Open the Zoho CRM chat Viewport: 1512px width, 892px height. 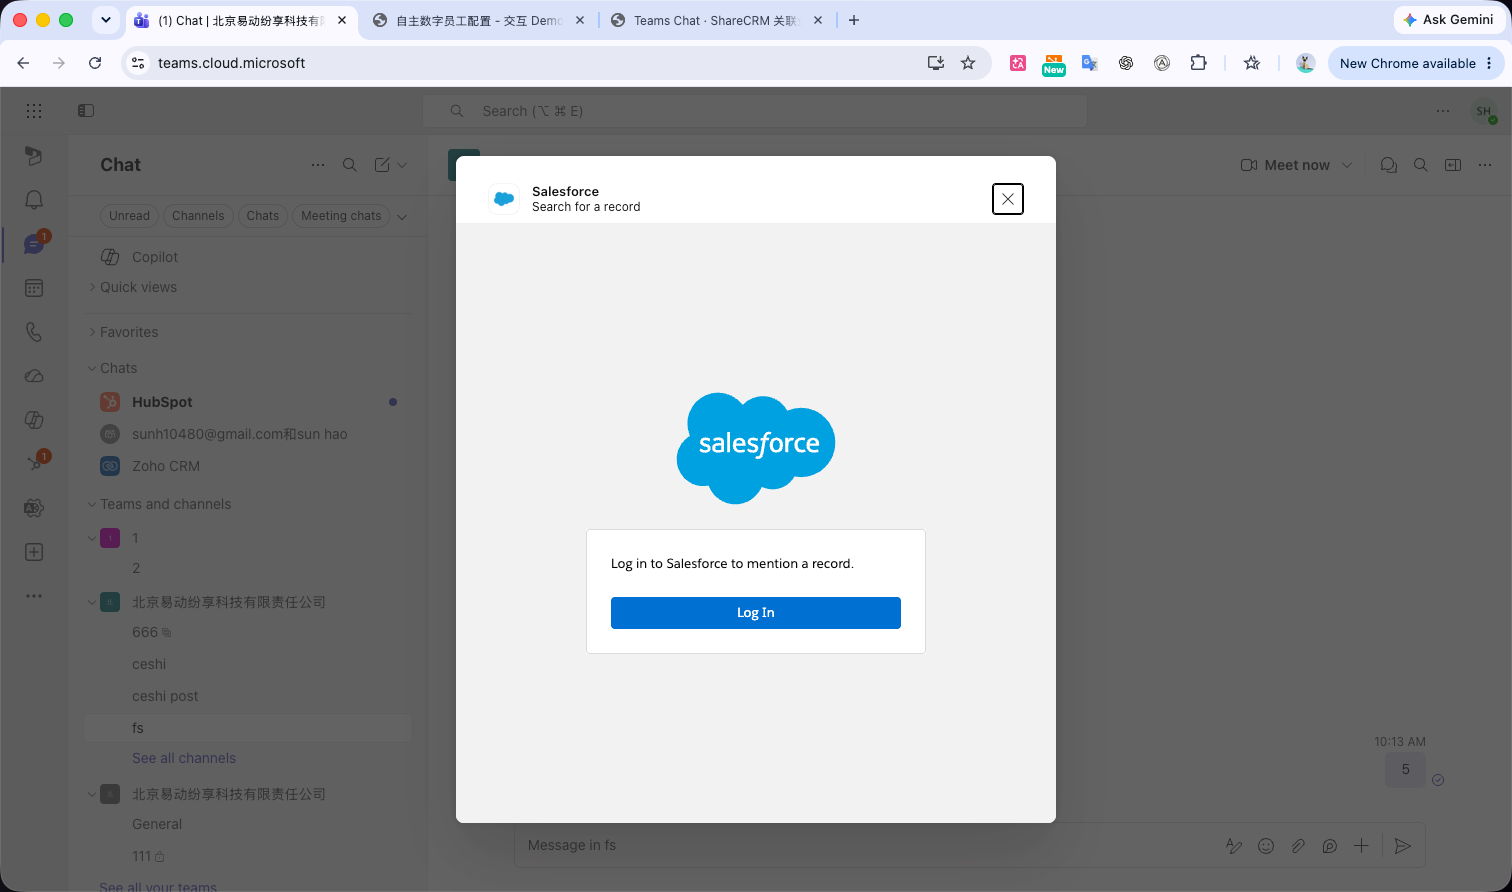pos(248,466)
